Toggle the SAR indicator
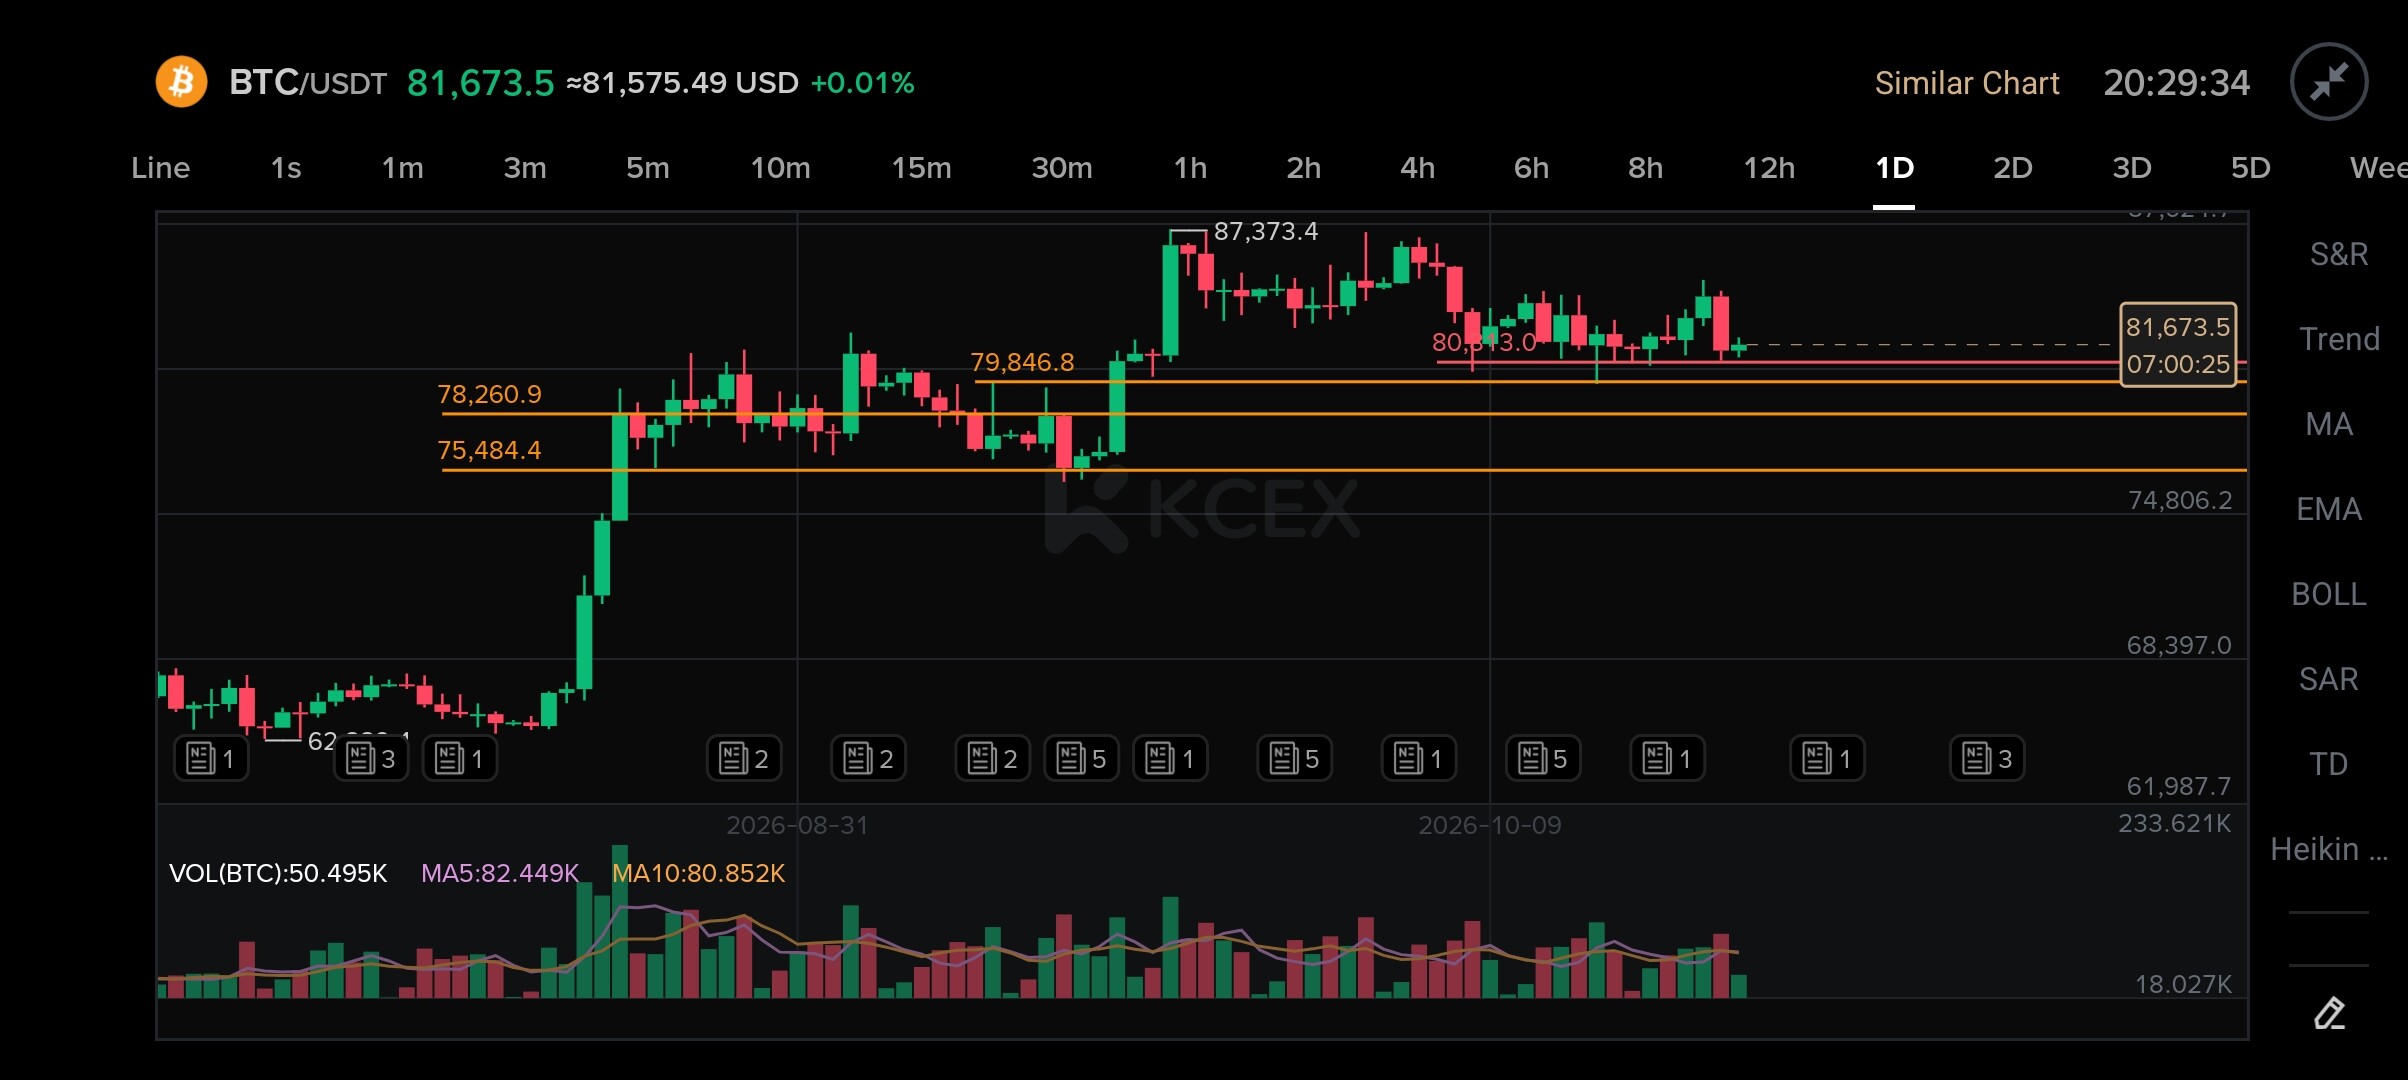2408x1080 pixels. coord(2328,679)
